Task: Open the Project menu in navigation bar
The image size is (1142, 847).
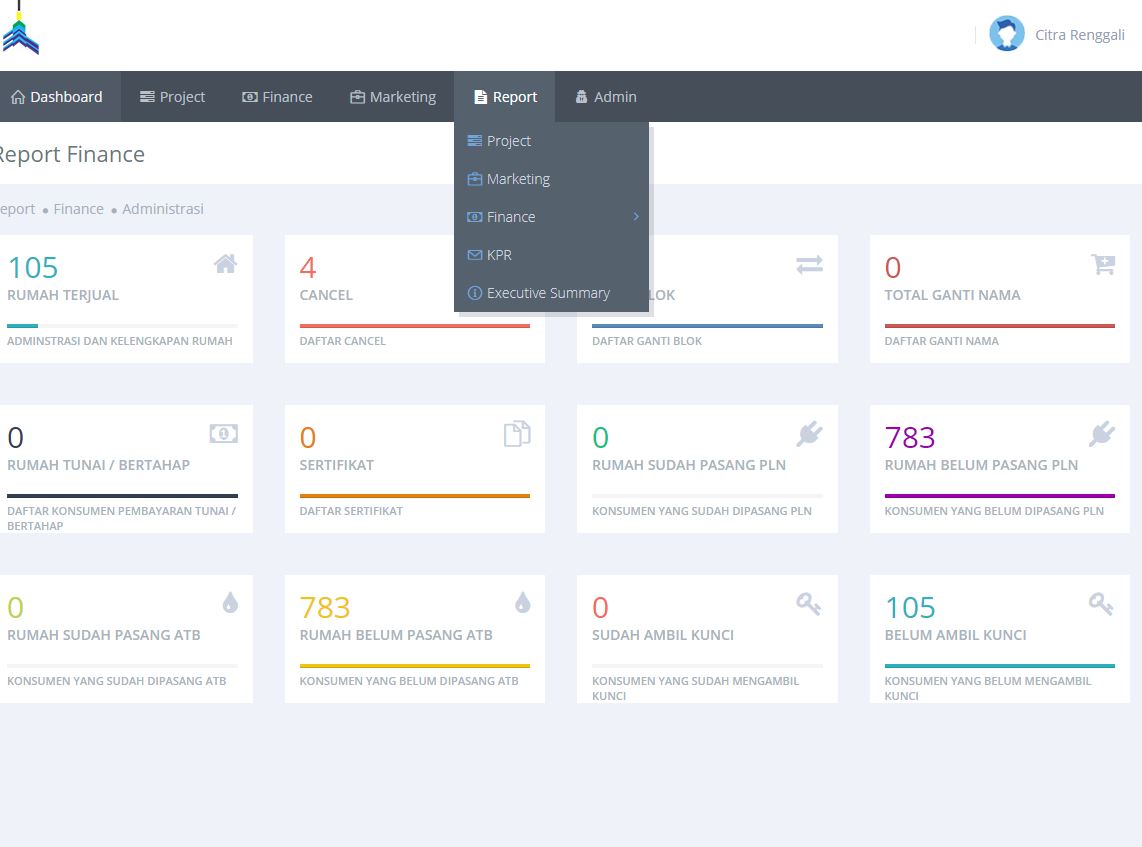Action: pyautogui.click(x=172, y=97)
